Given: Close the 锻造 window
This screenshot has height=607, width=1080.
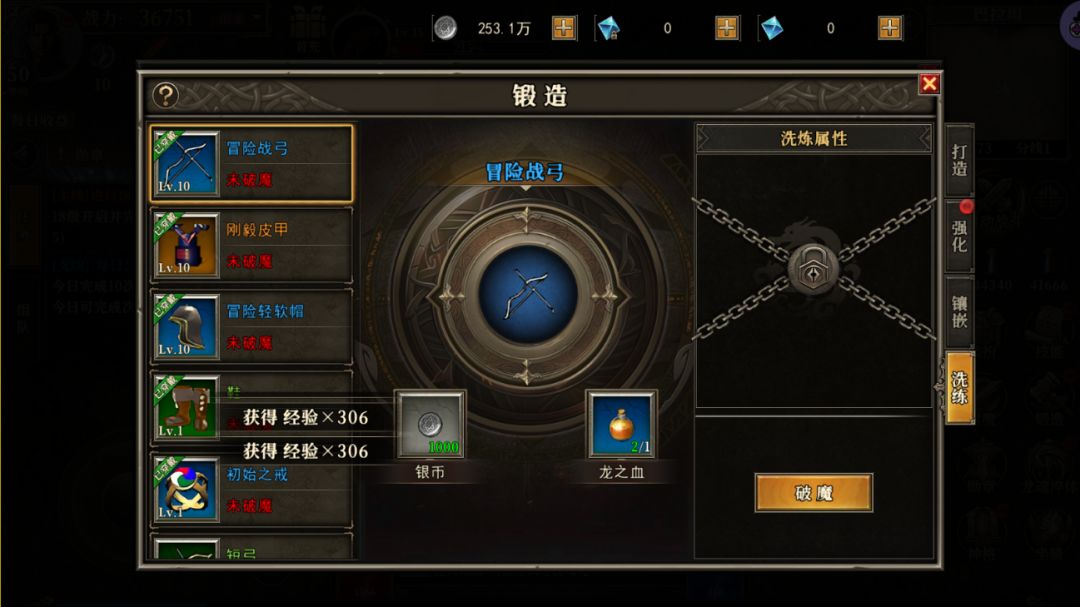Looking at the screenshot, I should pyautogui.click(x=929, y=84).
